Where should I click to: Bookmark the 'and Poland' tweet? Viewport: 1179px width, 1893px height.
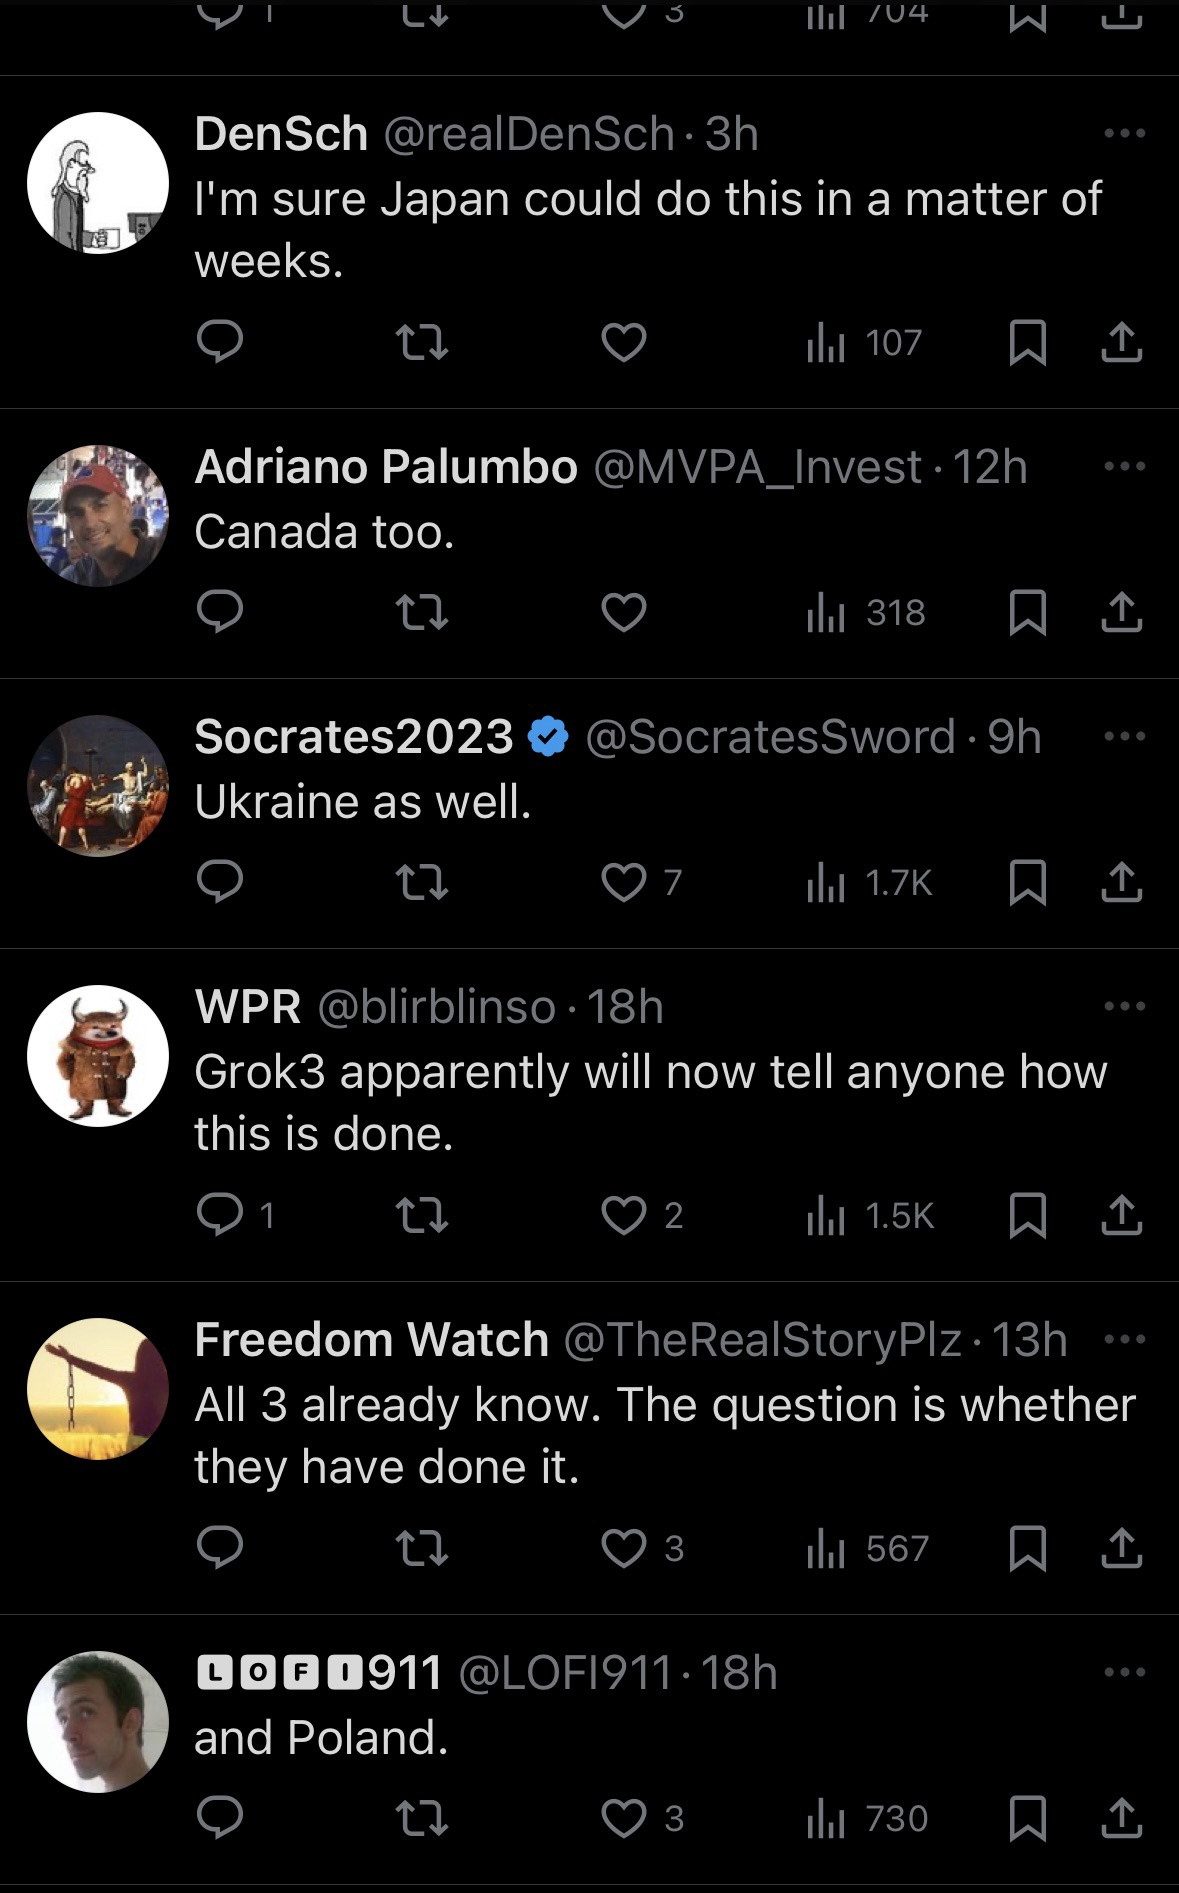tap(1027, 1818)
